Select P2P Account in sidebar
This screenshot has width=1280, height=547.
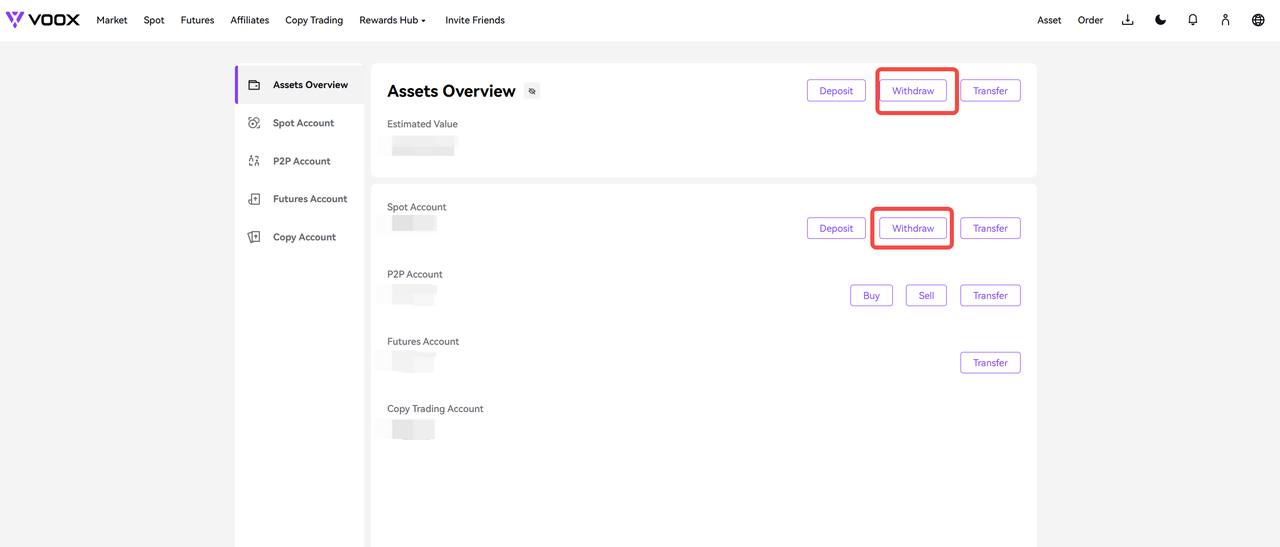tap(299, 161)
